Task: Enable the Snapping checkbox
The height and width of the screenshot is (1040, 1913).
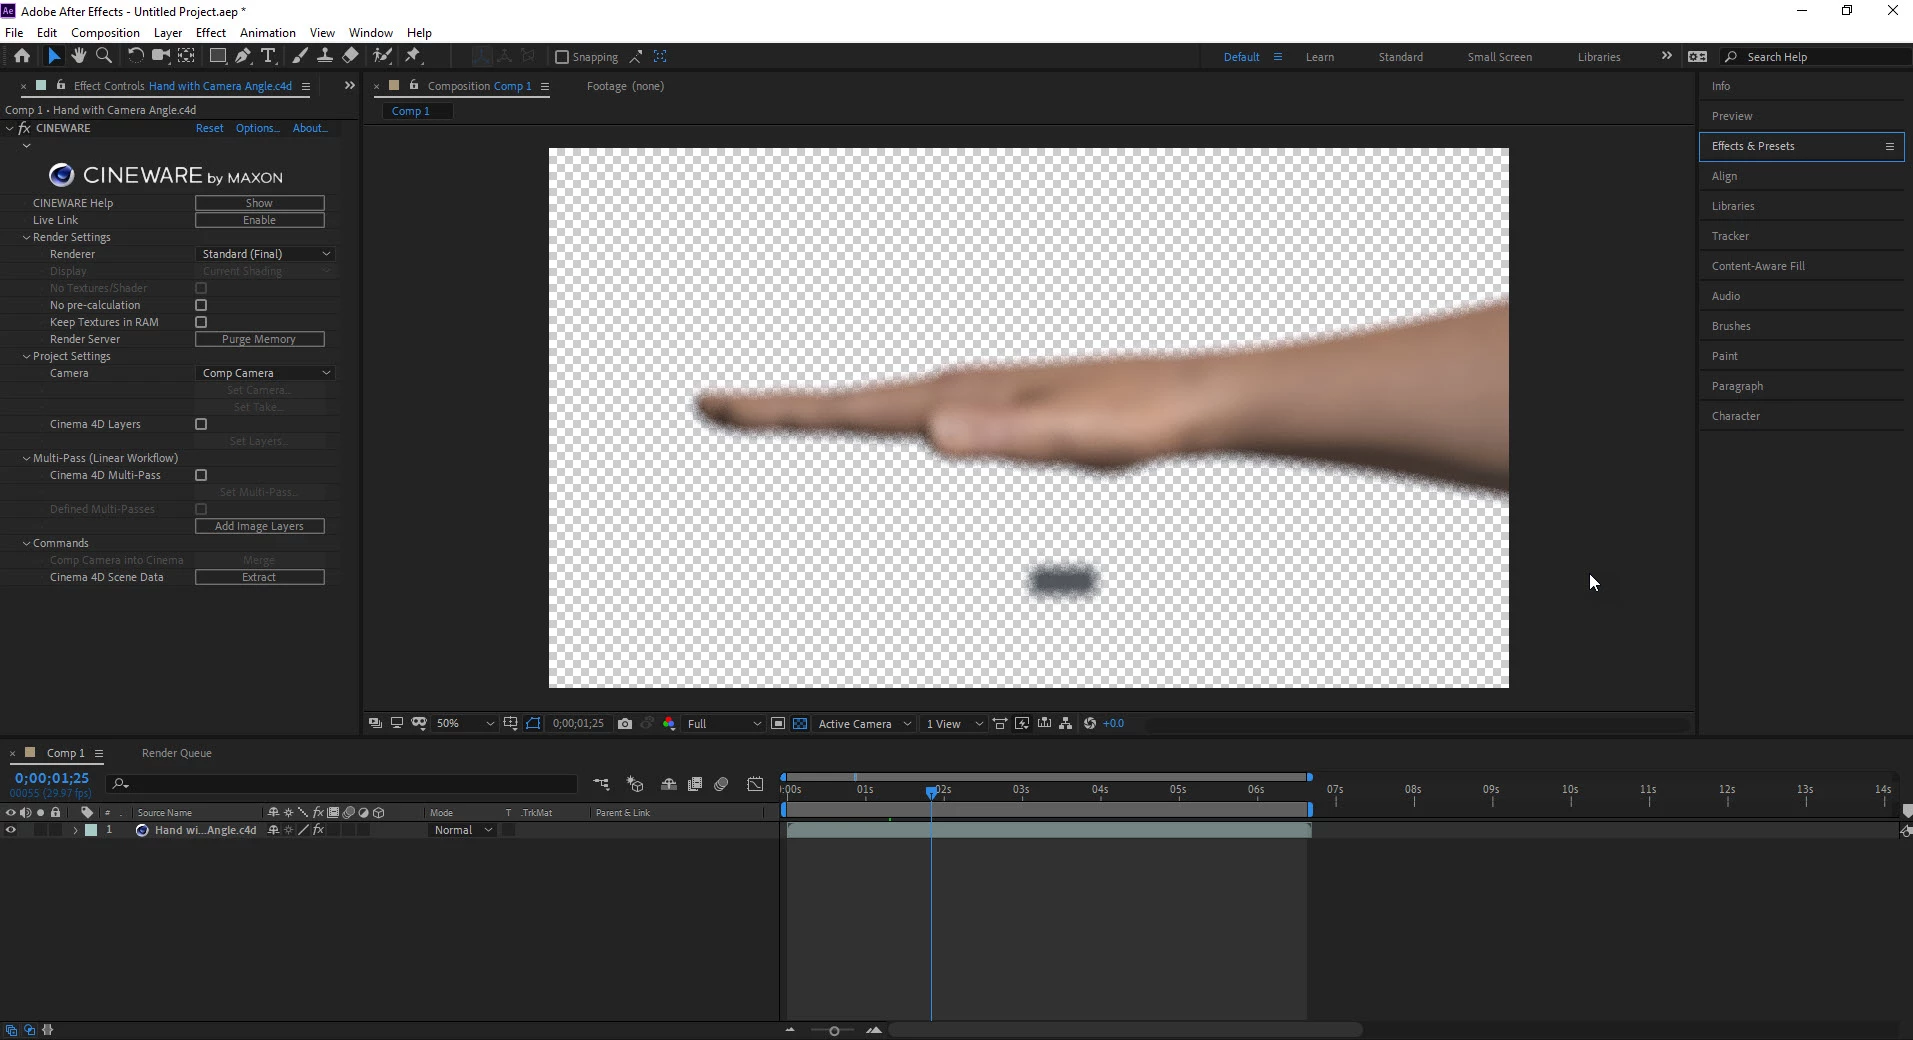Action: pos(562,57)
